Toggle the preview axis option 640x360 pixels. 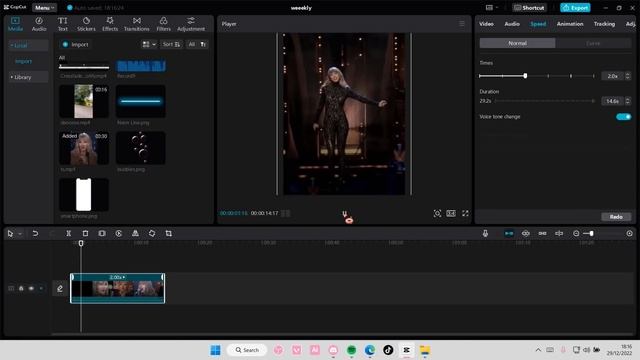[559, 233]
